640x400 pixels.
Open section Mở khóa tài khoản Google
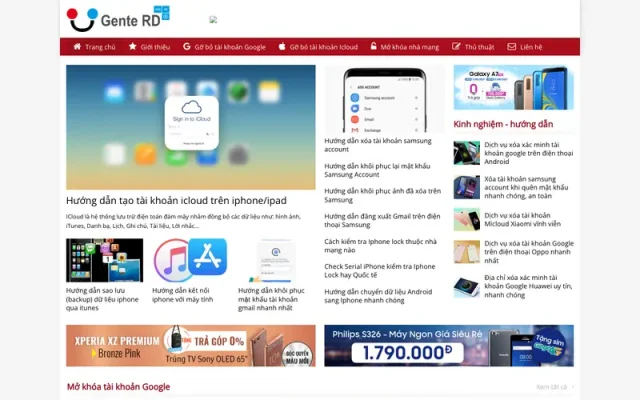pos(118,387)
